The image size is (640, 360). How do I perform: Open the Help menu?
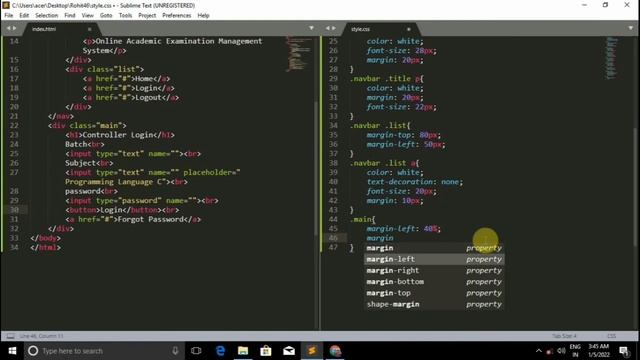point(203,16)
